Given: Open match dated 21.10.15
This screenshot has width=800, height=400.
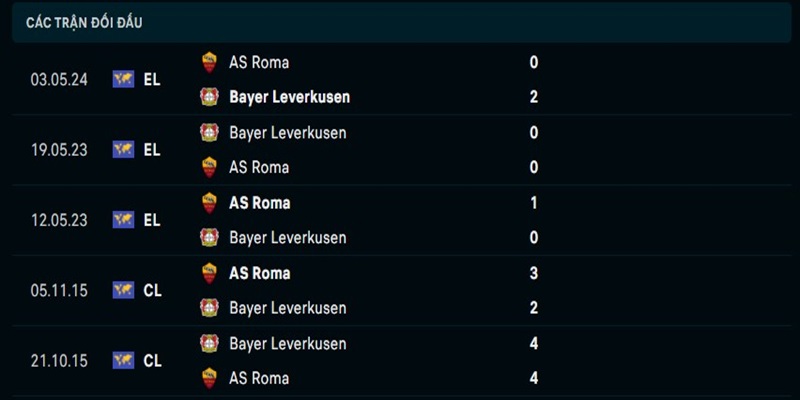Looking at the screenshot, I should (59, 360).
